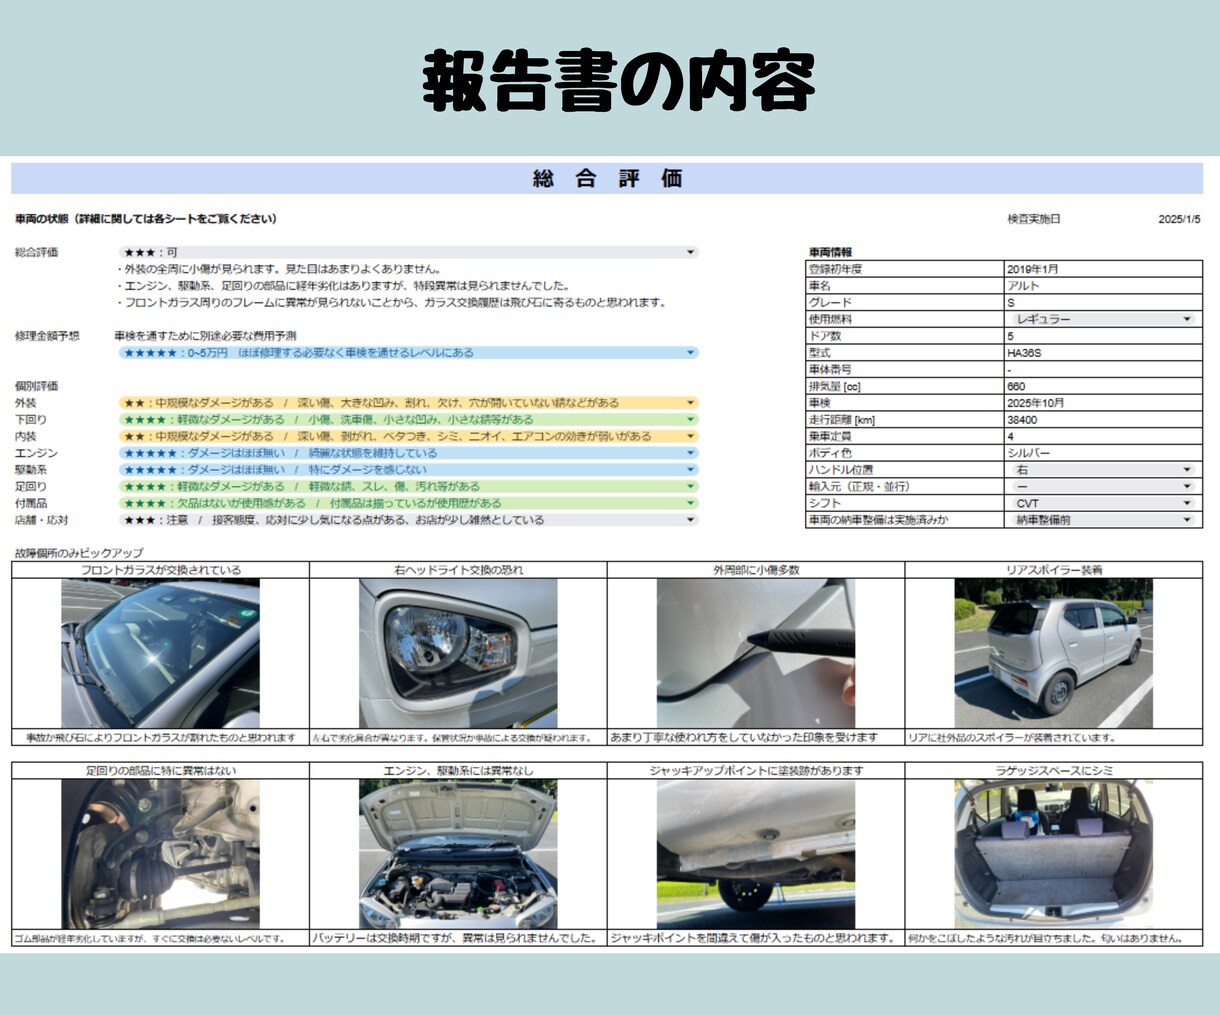Click the 走行距離 cell 38400
The height and width of the screenshot is (1015, 1220).
[x=1103, y=420]
